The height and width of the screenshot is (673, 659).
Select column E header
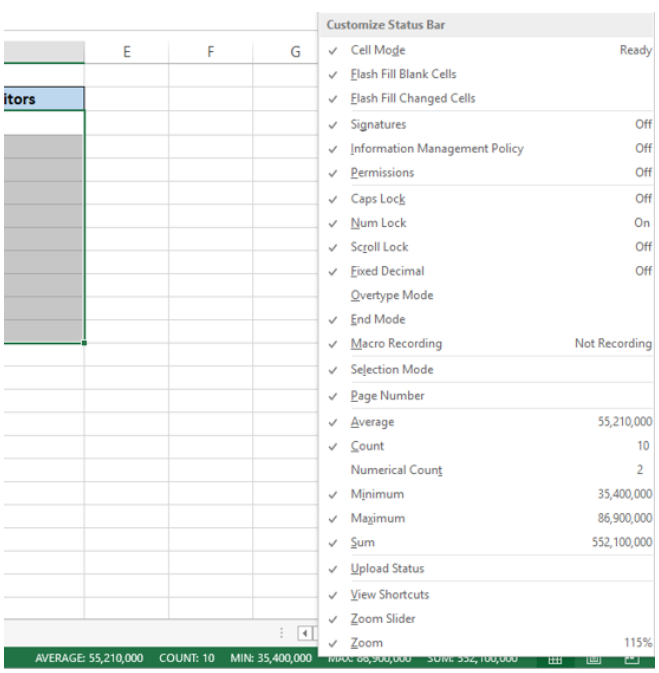tap(127, 52)
